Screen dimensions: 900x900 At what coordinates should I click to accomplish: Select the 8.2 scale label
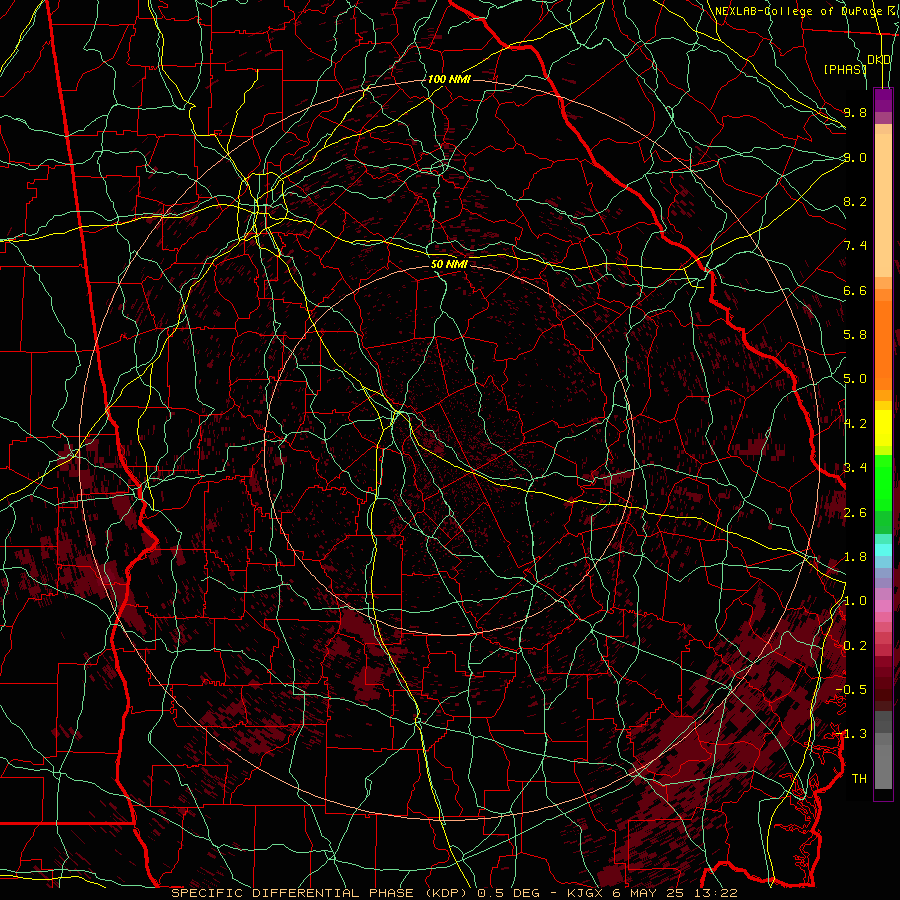pyautogui.click(x=855, y=201)
